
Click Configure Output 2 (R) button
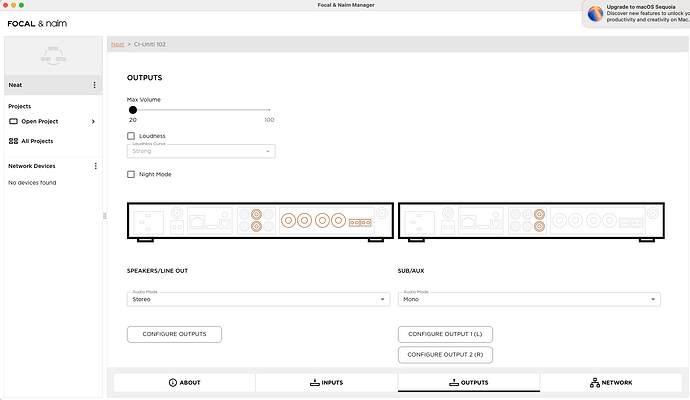click(x=445, y=355)
